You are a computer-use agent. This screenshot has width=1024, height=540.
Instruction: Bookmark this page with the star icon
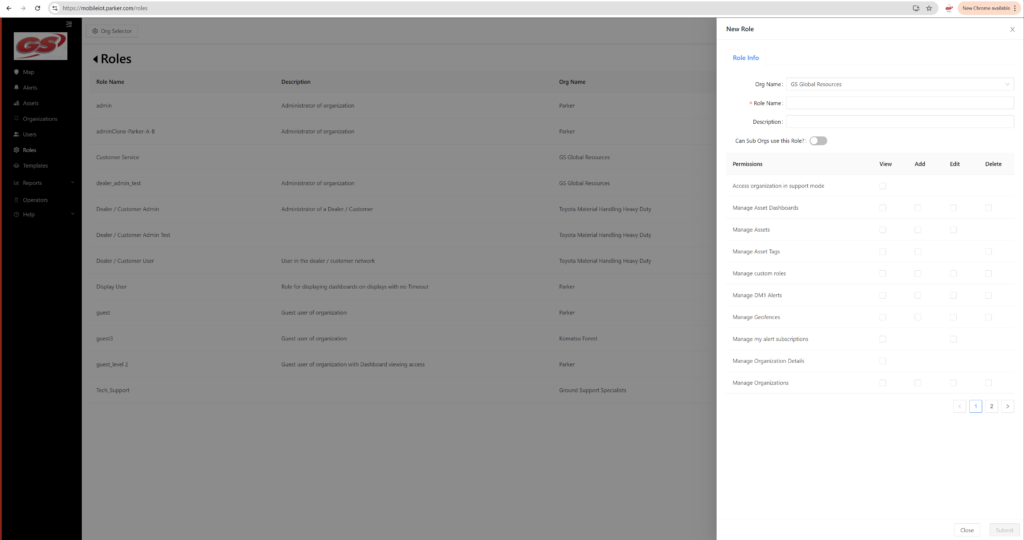[929, 8]
